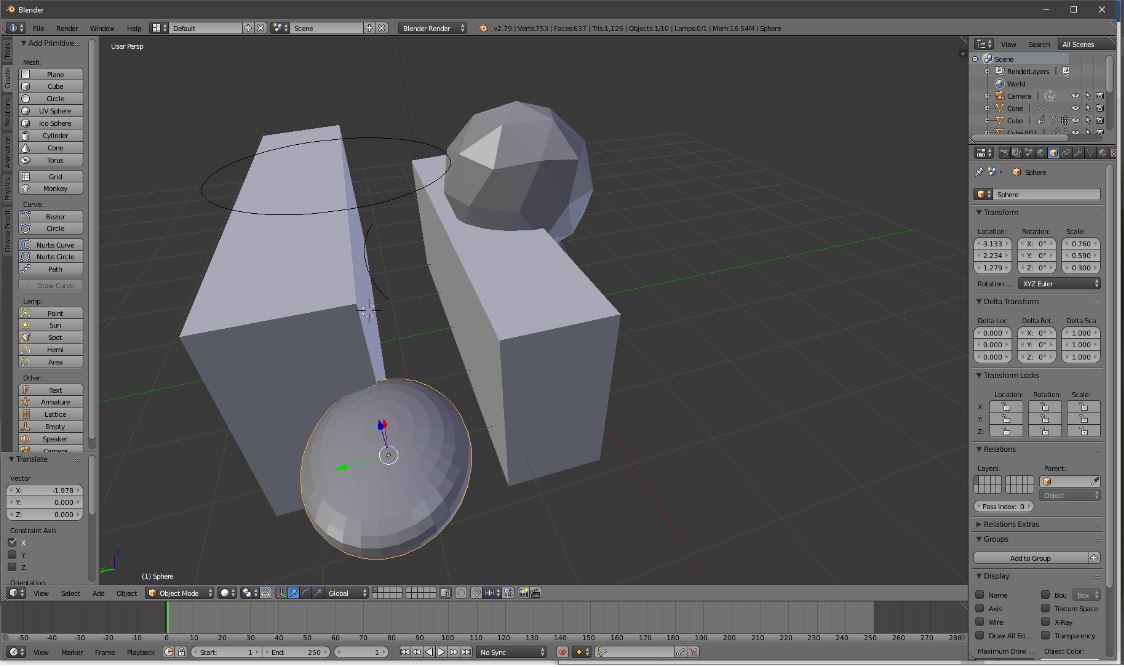Open the Constraints chain-link properties tab

(x=1065, y=153)
